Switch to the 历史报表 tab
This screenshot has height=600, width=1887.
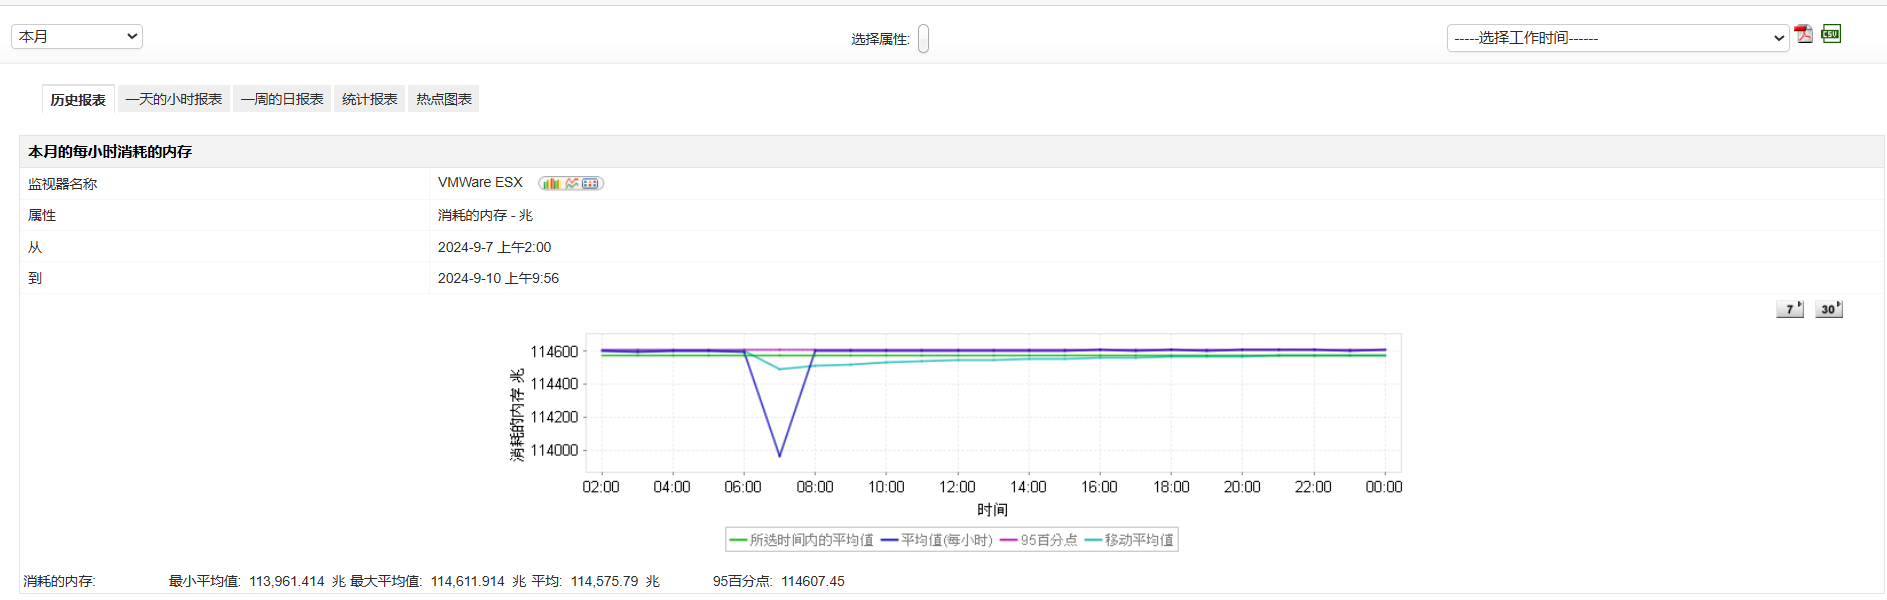(x=78, y=99)
